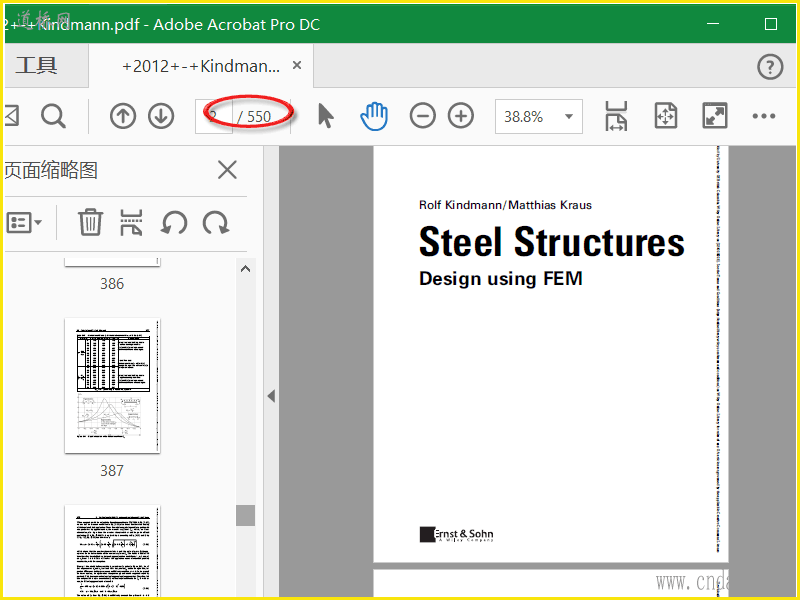
Task: Click the search magnifier icon
Action: 53,116
